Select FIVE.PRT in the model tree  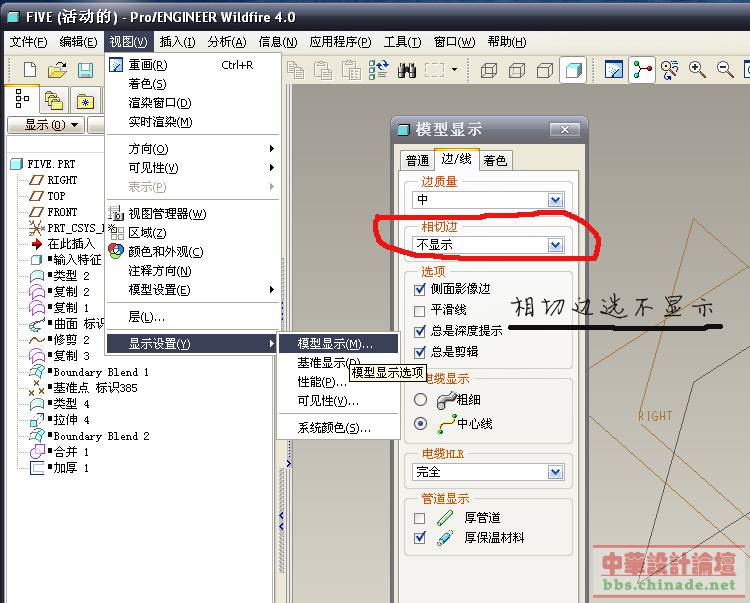[x=51, y=164]
